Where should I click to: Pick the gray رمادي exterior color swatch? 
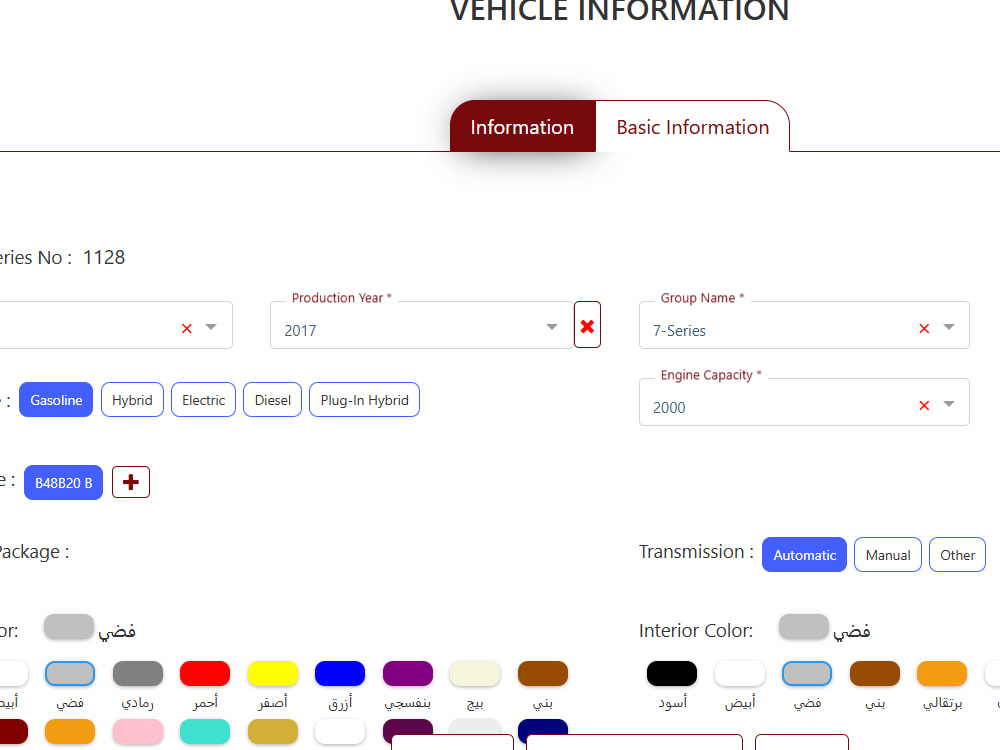pyautogui.click(x=138, y=673)
